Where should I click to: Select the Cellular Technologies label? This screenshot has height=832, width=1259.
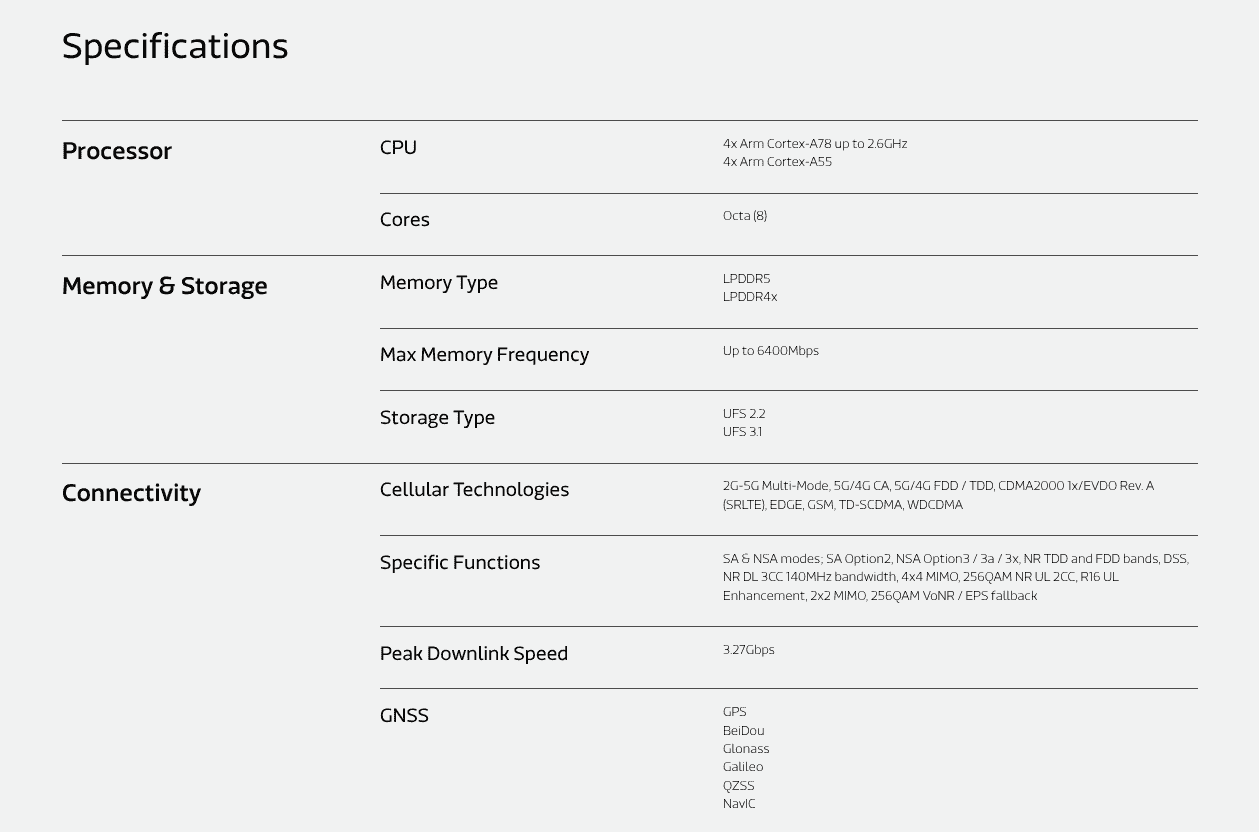pos(474,490)
